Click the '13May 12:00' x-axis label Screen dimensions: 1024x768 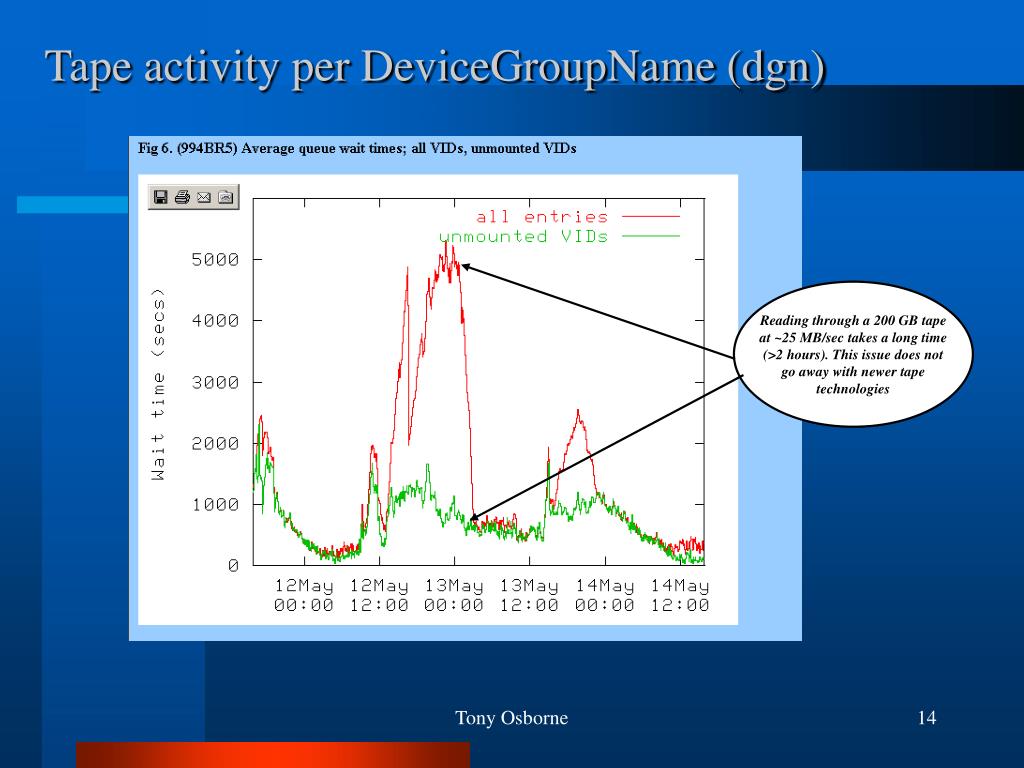[529, 596]
